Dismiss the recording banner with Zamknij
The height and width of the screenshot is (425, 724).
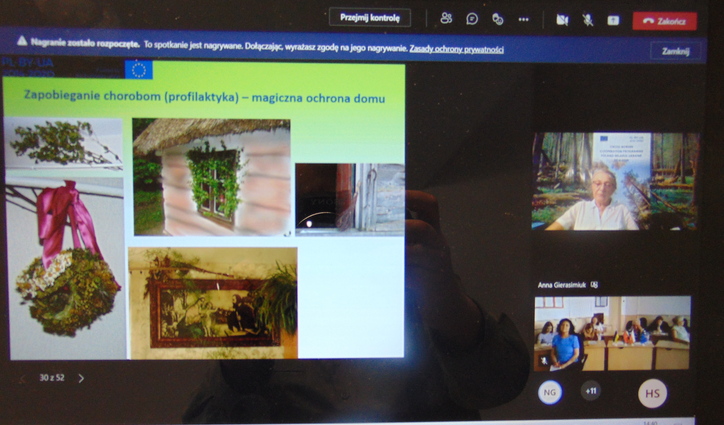[675, 50]
